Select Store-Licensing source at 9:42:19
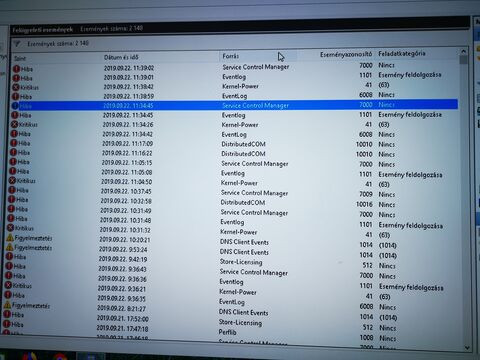Screen dimensions: 480x360 pyautogui.click(x=241, y=262)
